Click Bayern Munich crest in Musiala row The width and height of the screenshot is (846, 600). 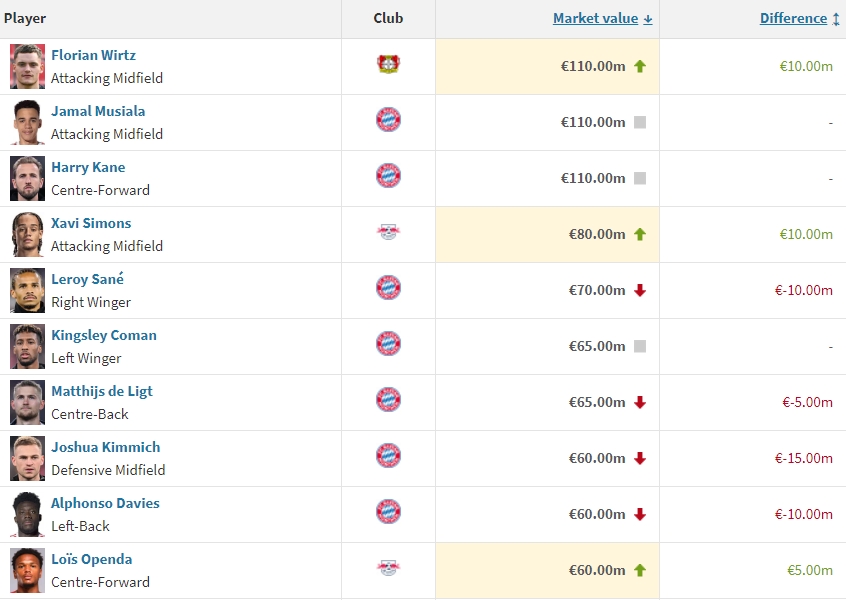coord(388,121)
